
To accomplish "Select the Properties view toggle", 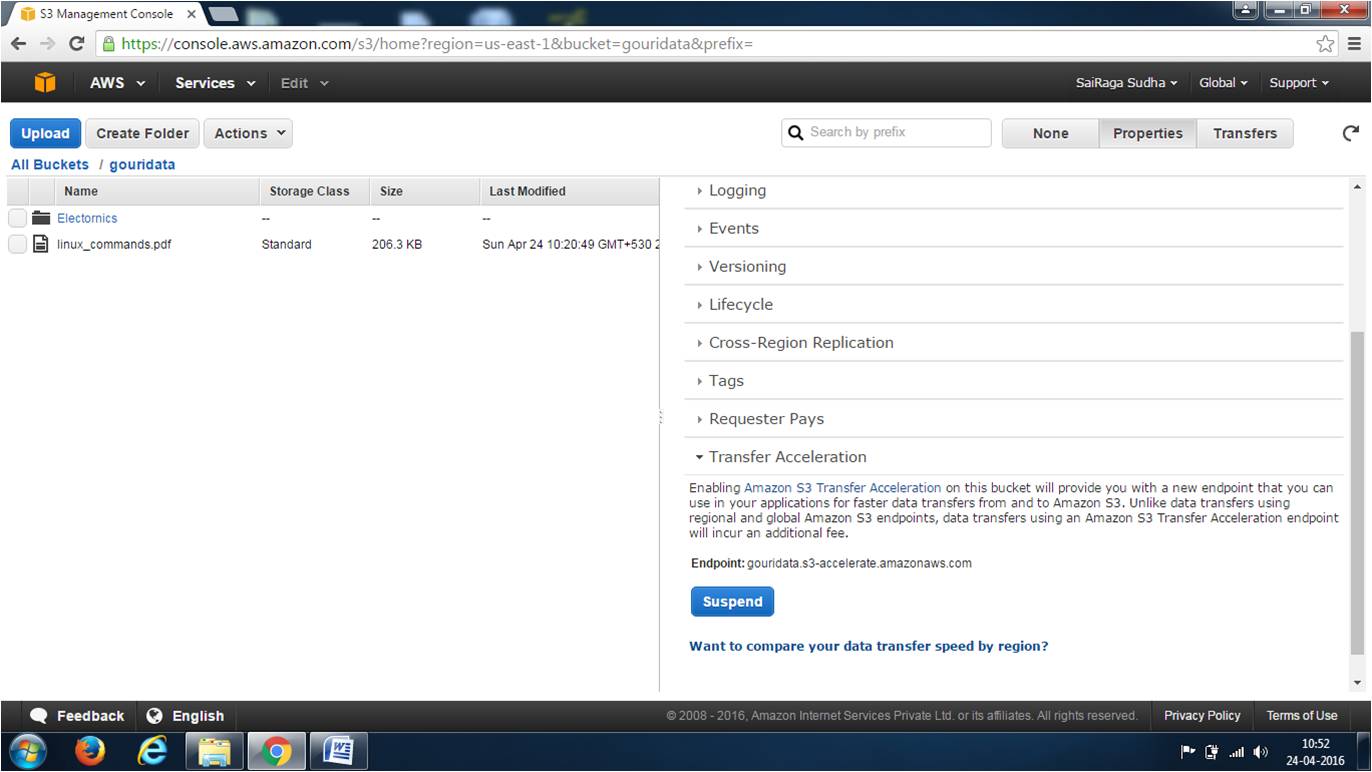I will coord(1148,133).
